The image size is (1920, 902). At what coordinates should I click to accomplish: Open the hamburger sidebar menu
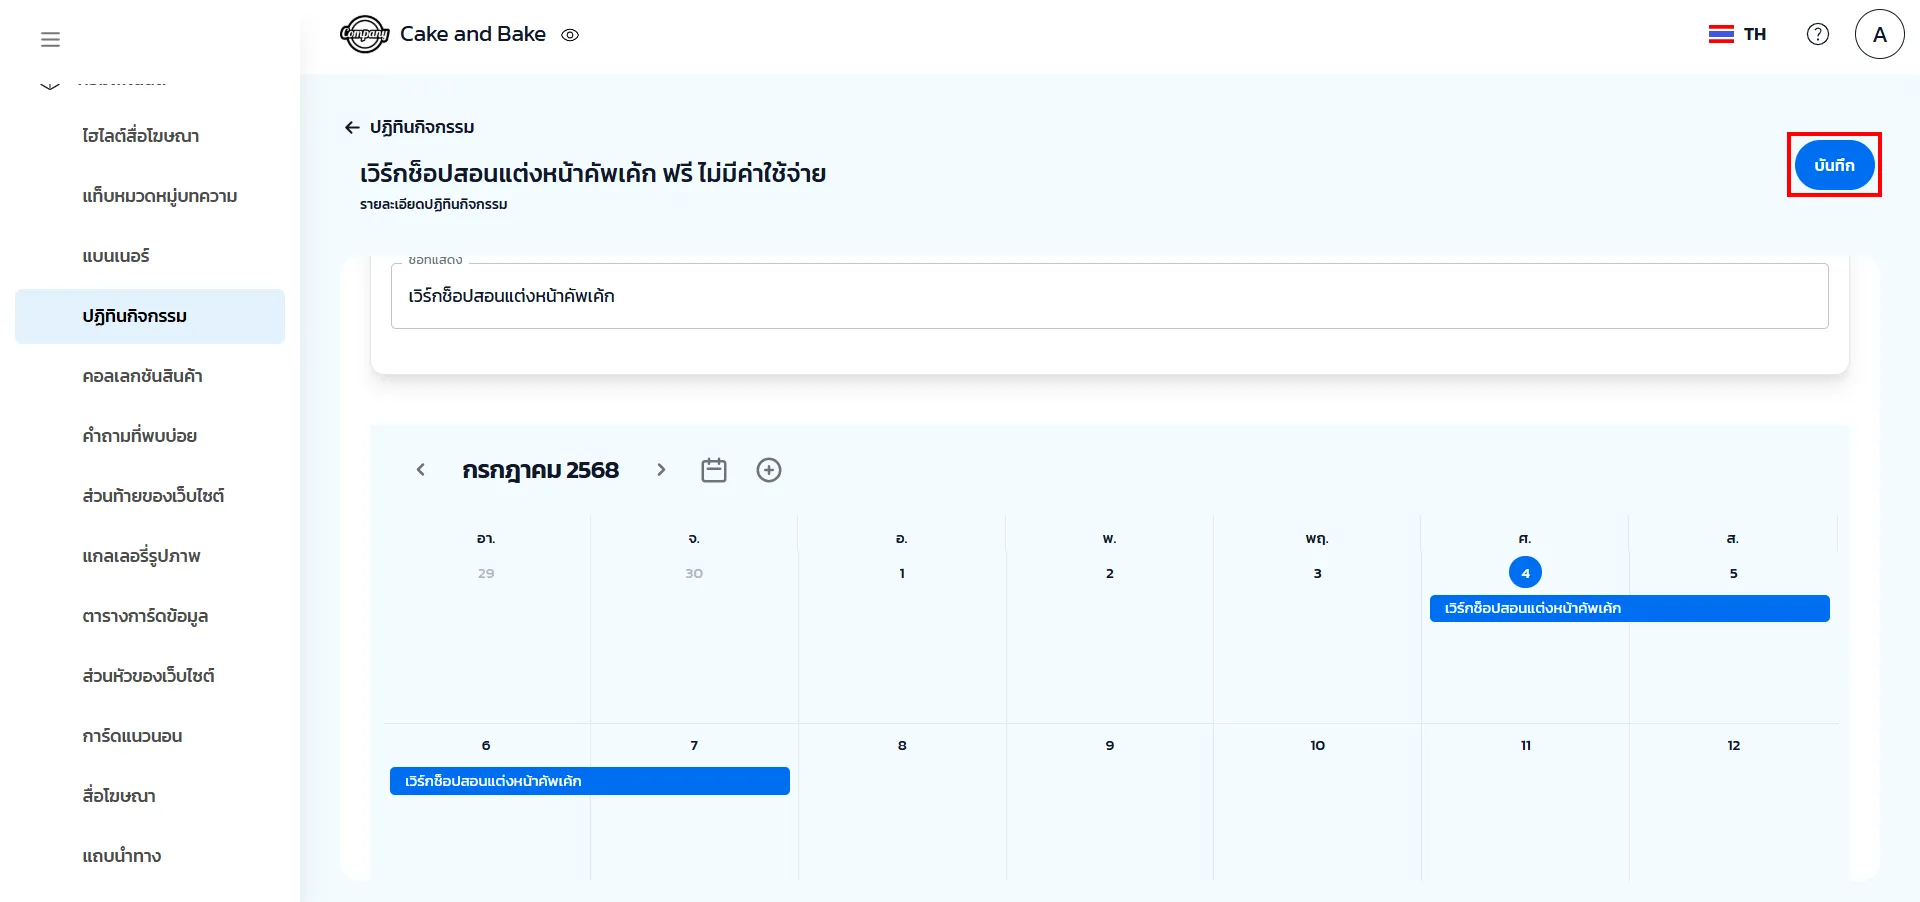[50, 39]
